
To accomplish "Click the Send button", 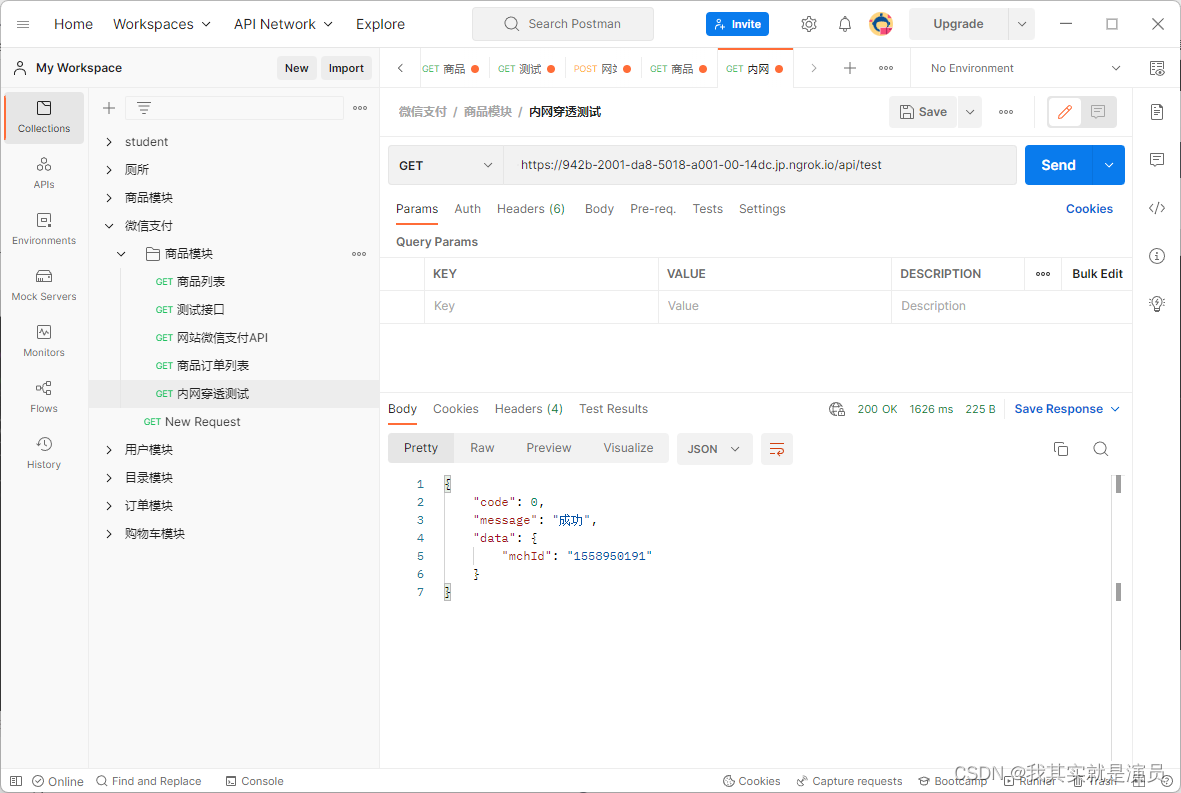I will [x=1058, y=165].
